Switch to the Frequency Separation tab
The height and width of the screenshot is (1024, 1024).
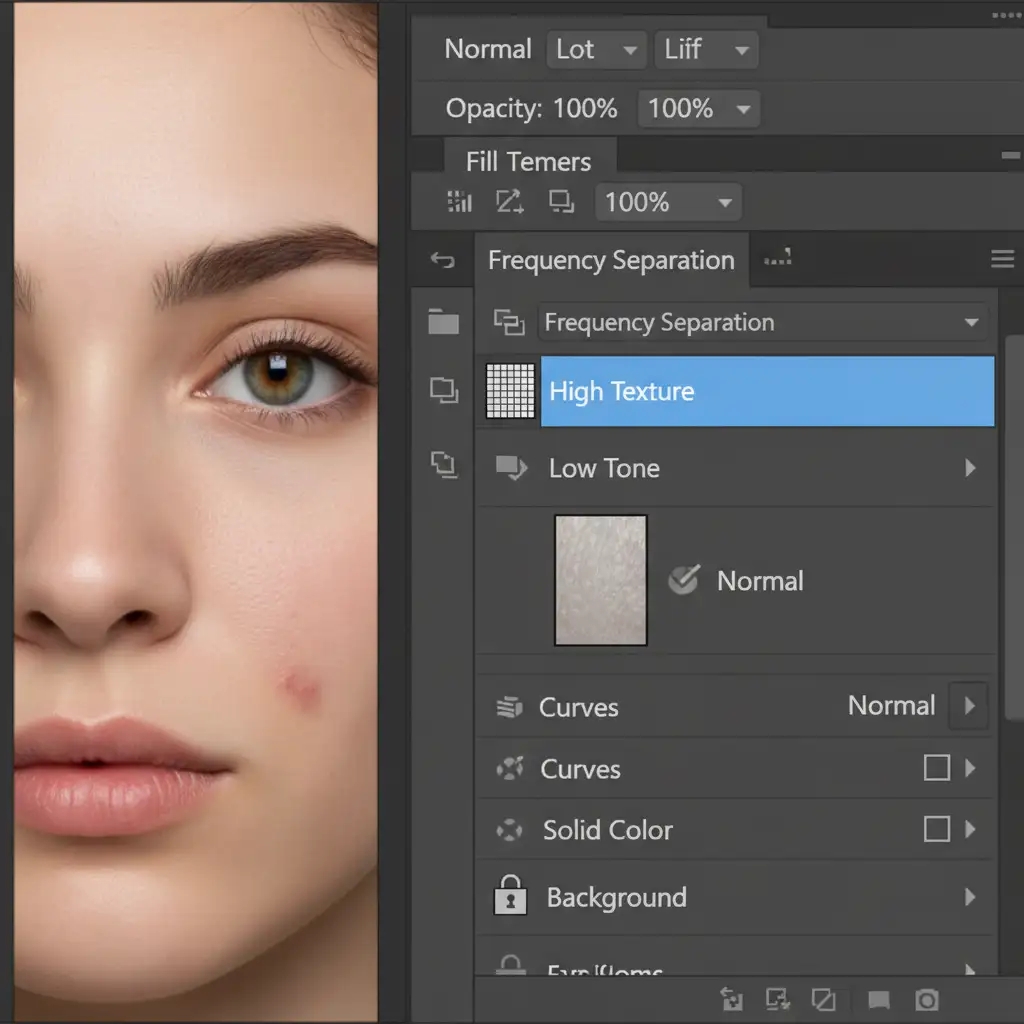pos(611,261)
